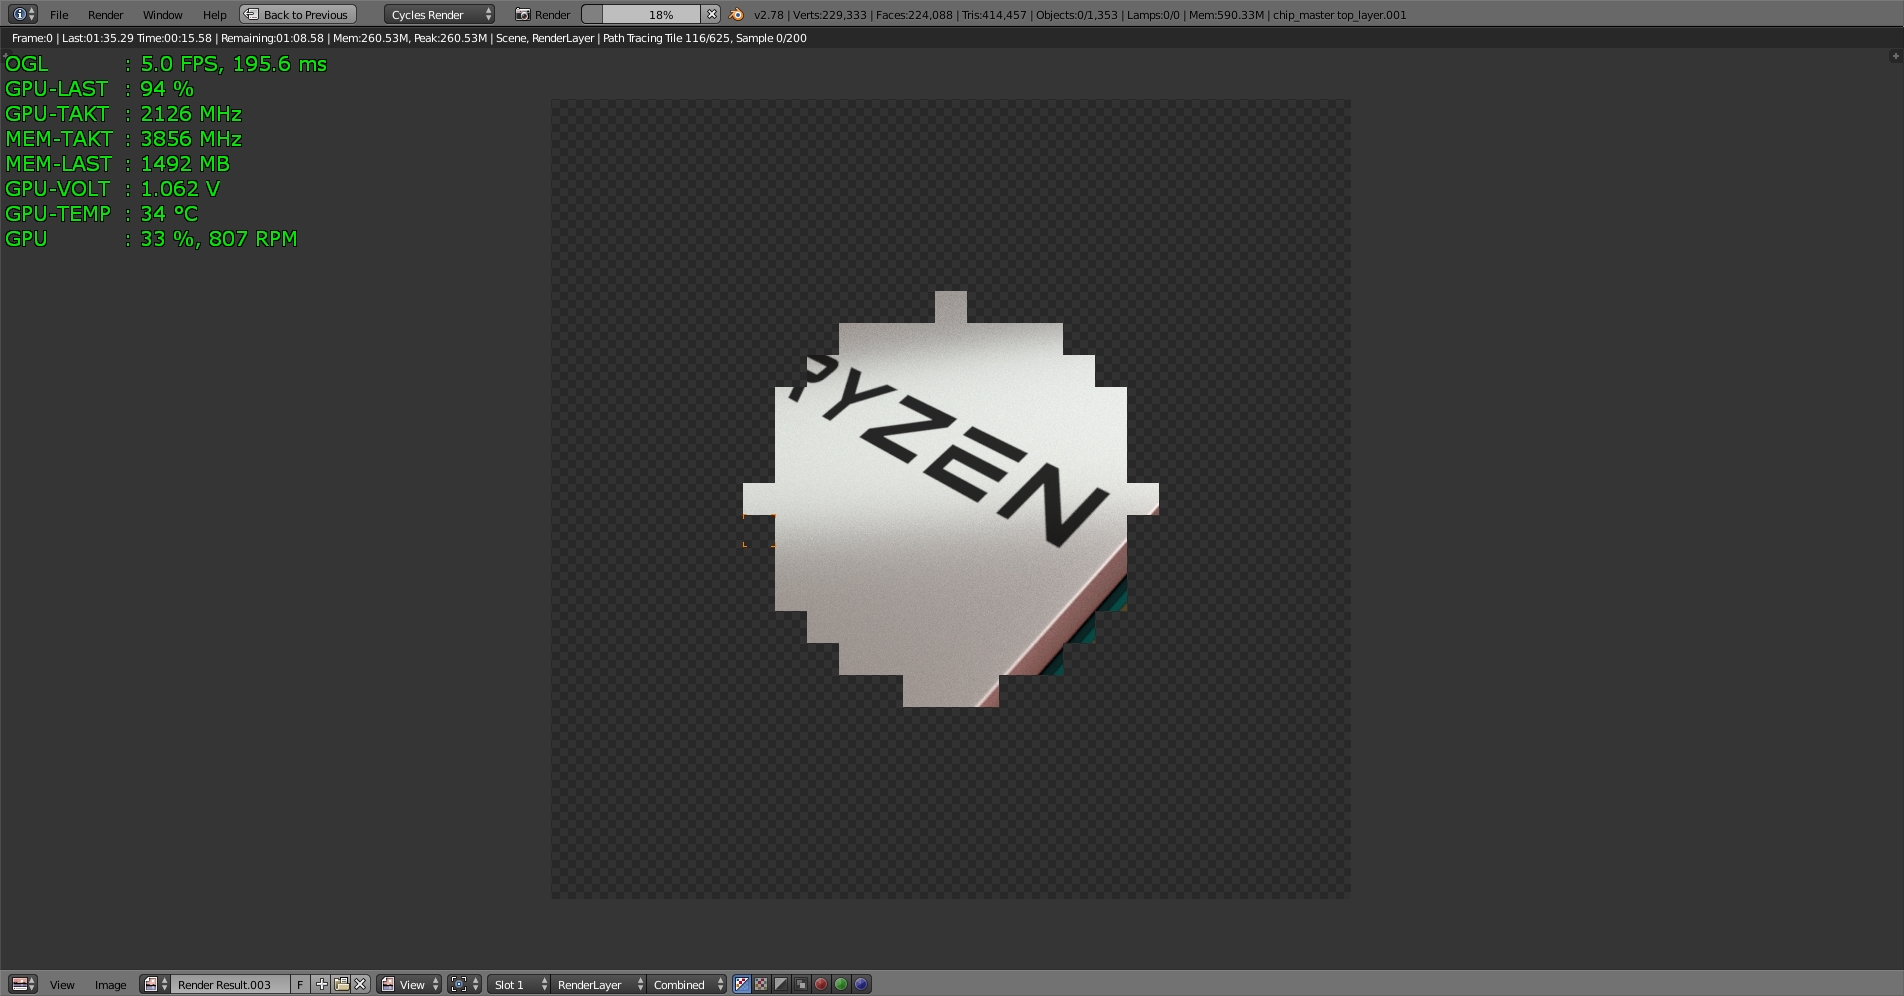Viewport: 1904px width, 996px height.
Task: Click the GPU-LAST 94 % overlay reading
Action: tap(100, 89)
